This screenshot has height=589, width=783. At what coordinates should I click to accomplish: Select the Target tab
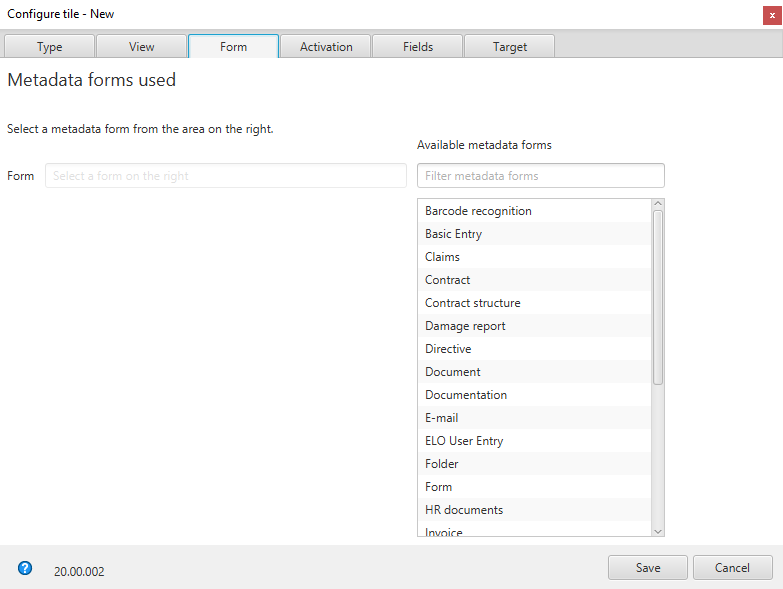tap(509, 47)
